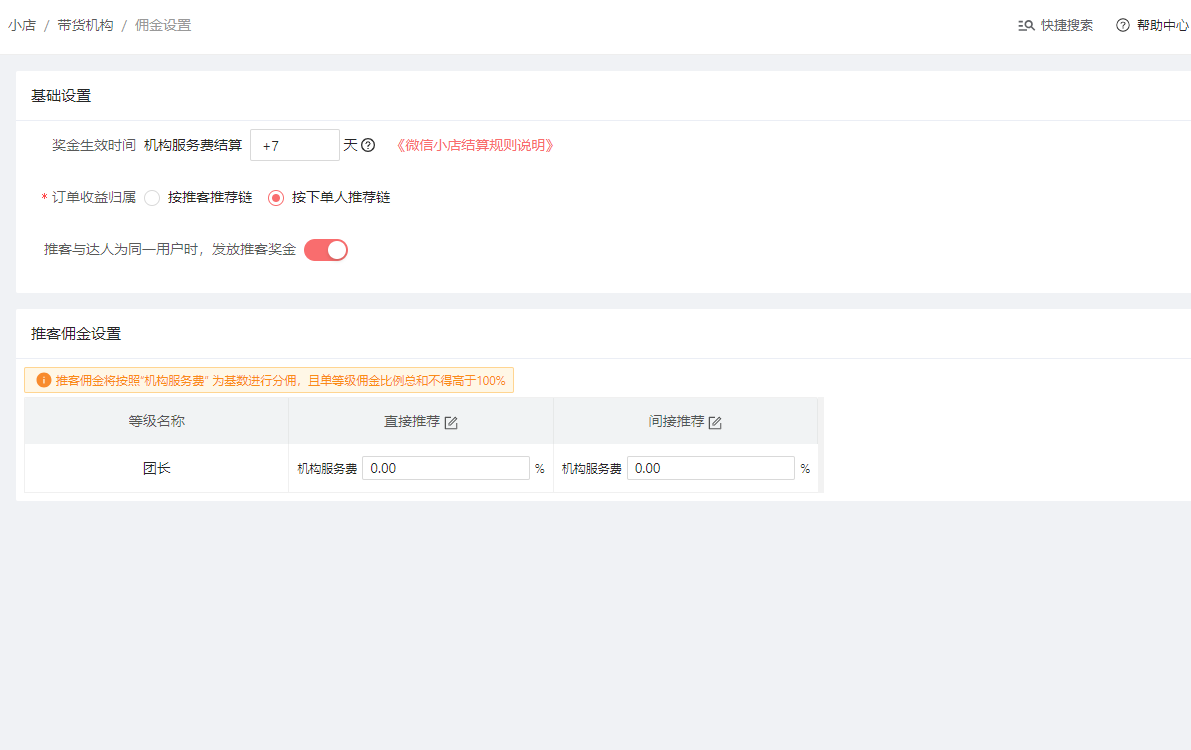1191x750 pixels.
Task: Click the edit icon beside 直接推荐
Action: click(x=451, y=423)
